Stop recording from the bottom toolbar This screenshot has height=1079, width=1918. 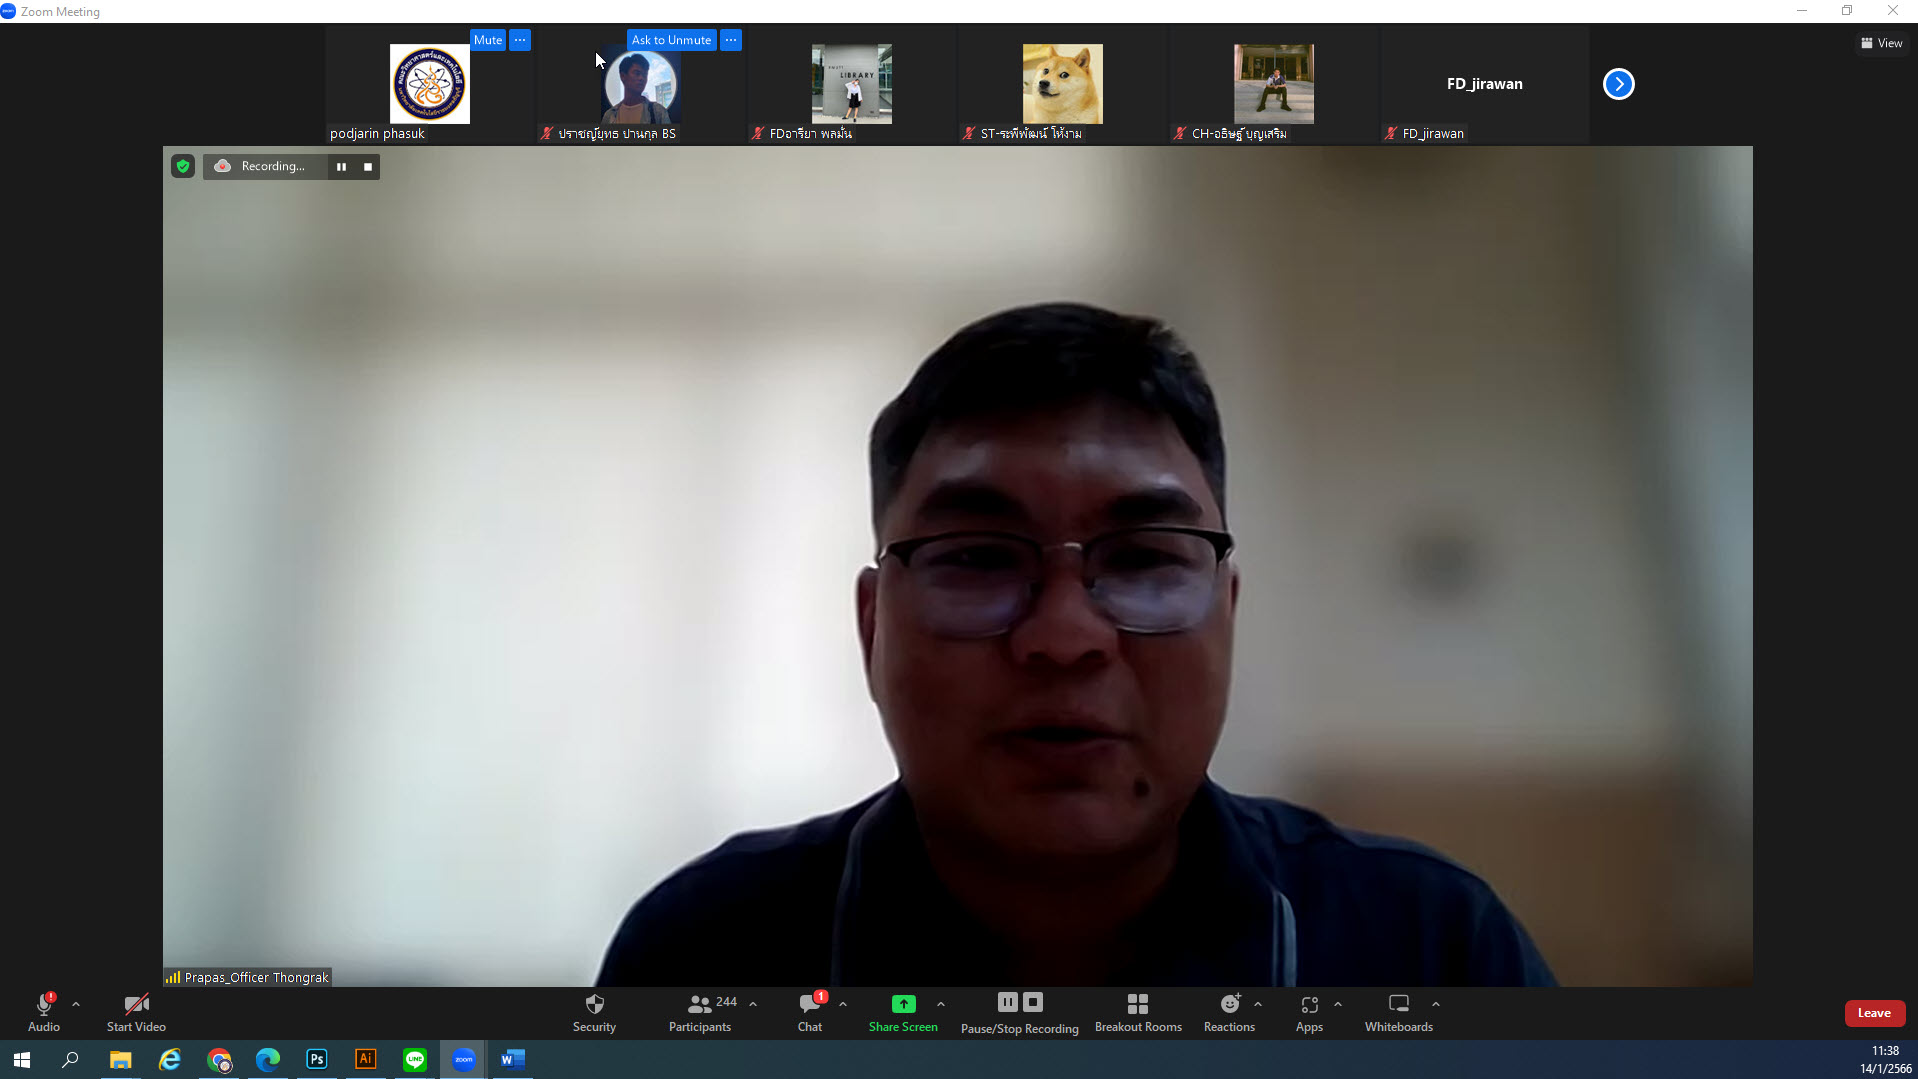pos(1033,1002)
